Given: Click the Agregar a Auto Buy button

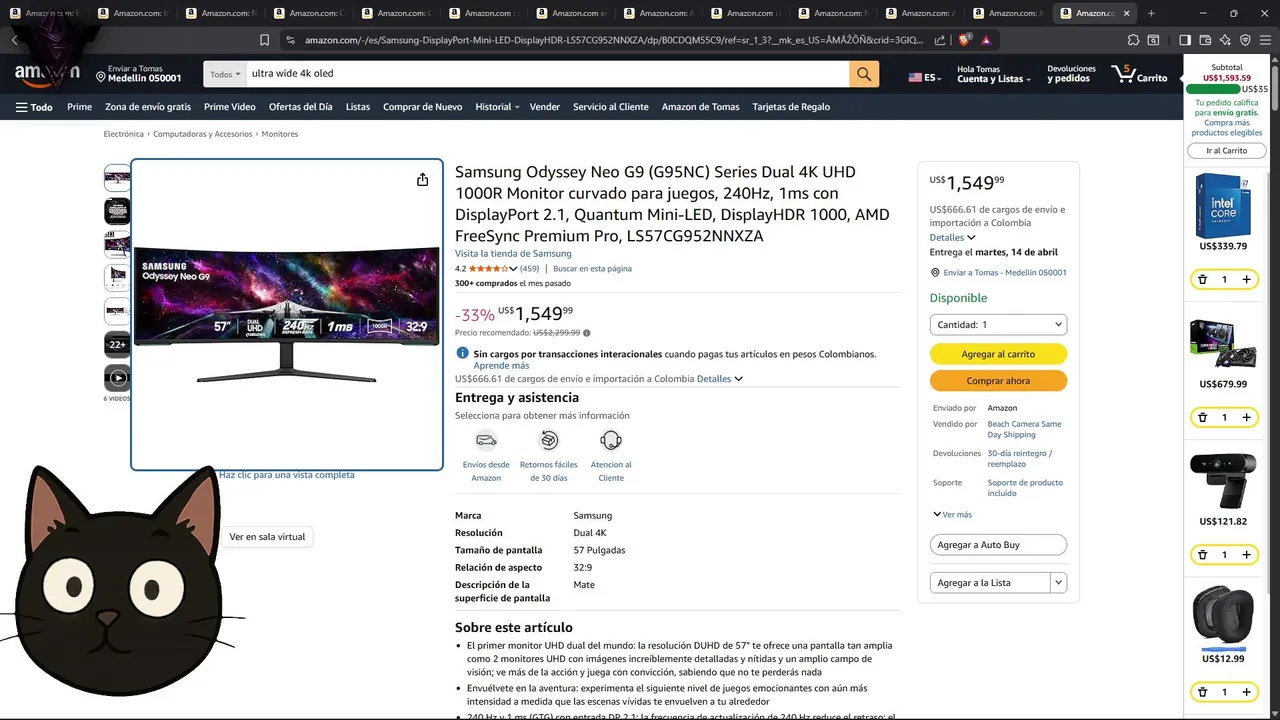Looking at the screenshot, I should [998, 545].
